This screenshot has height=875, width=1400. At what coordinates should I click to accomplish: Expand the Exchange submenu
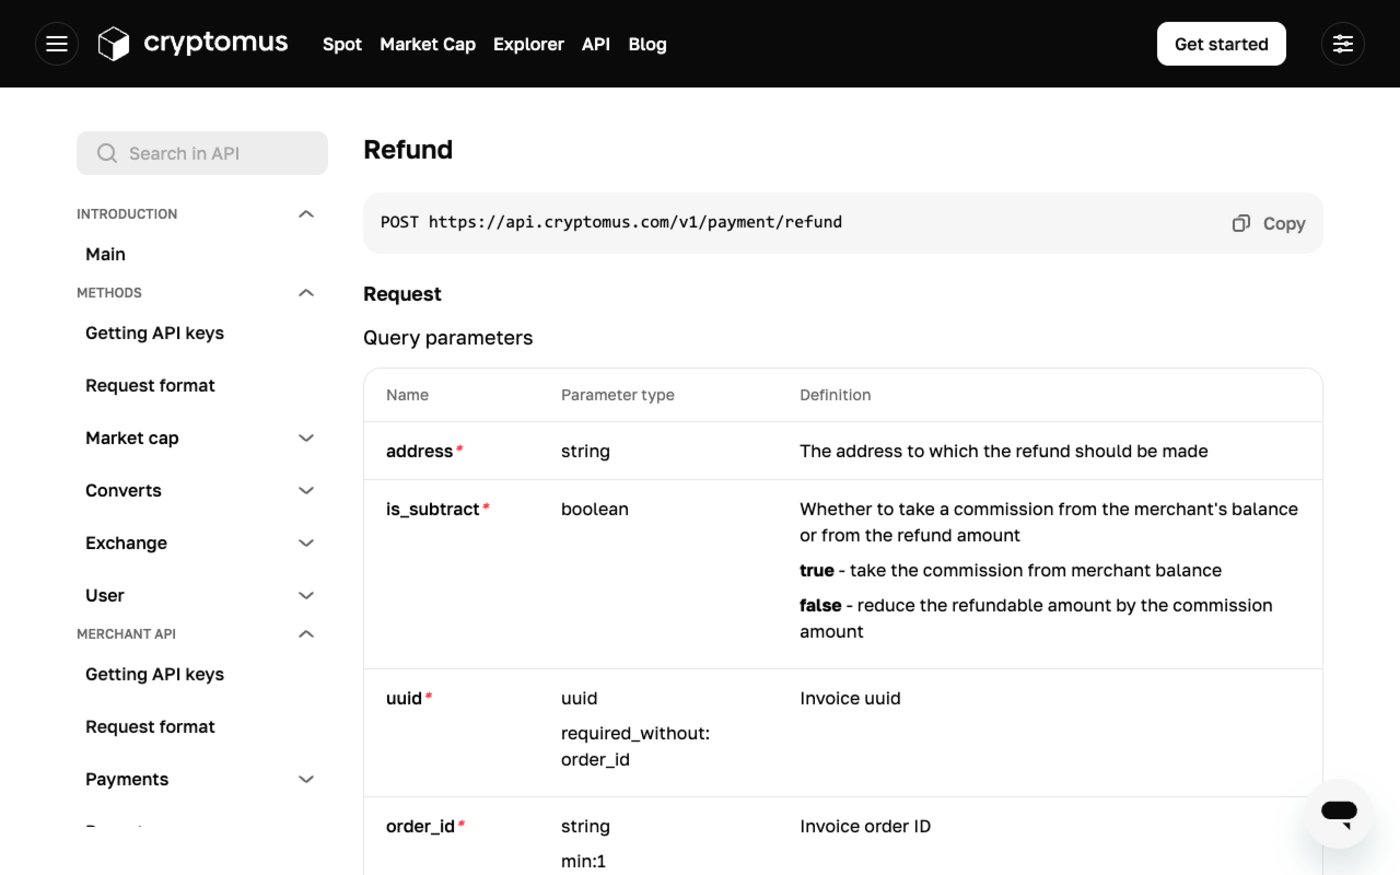pyautogui.click(x=306, y=543)
